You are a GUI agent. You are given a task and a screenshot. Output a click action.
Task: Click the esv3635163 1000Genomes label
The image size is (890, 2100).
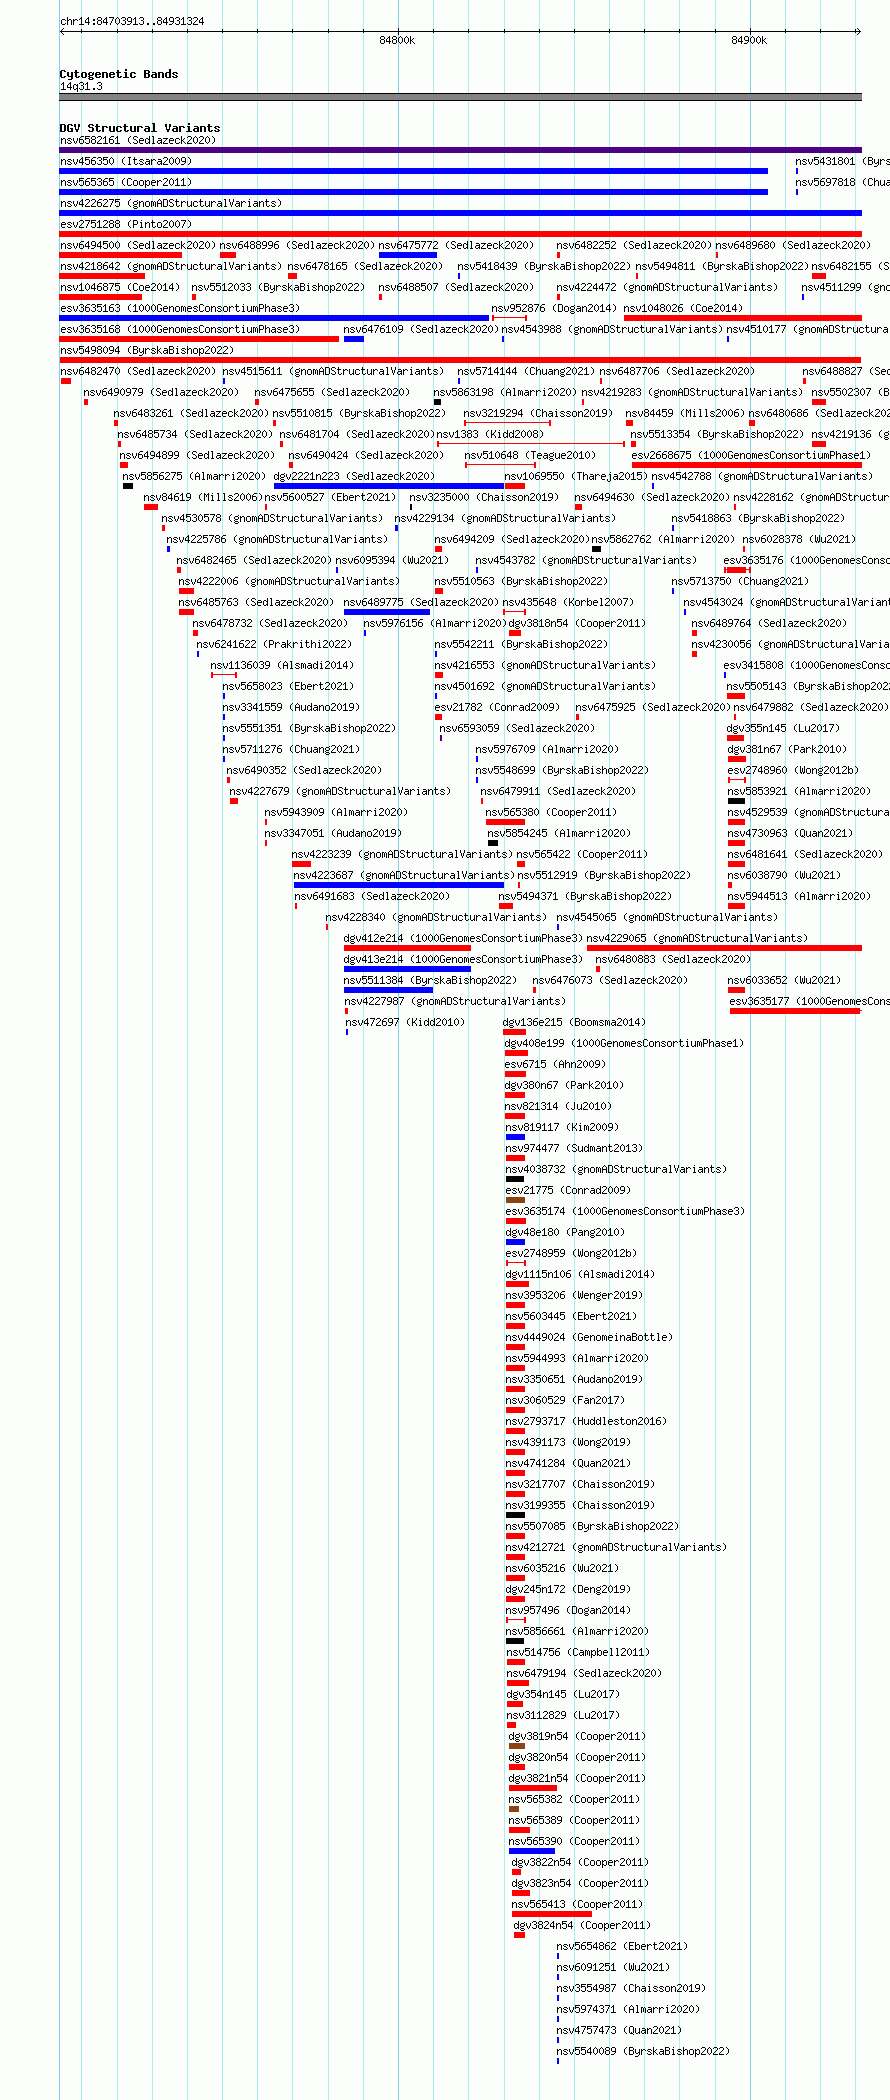coord(180,308)
